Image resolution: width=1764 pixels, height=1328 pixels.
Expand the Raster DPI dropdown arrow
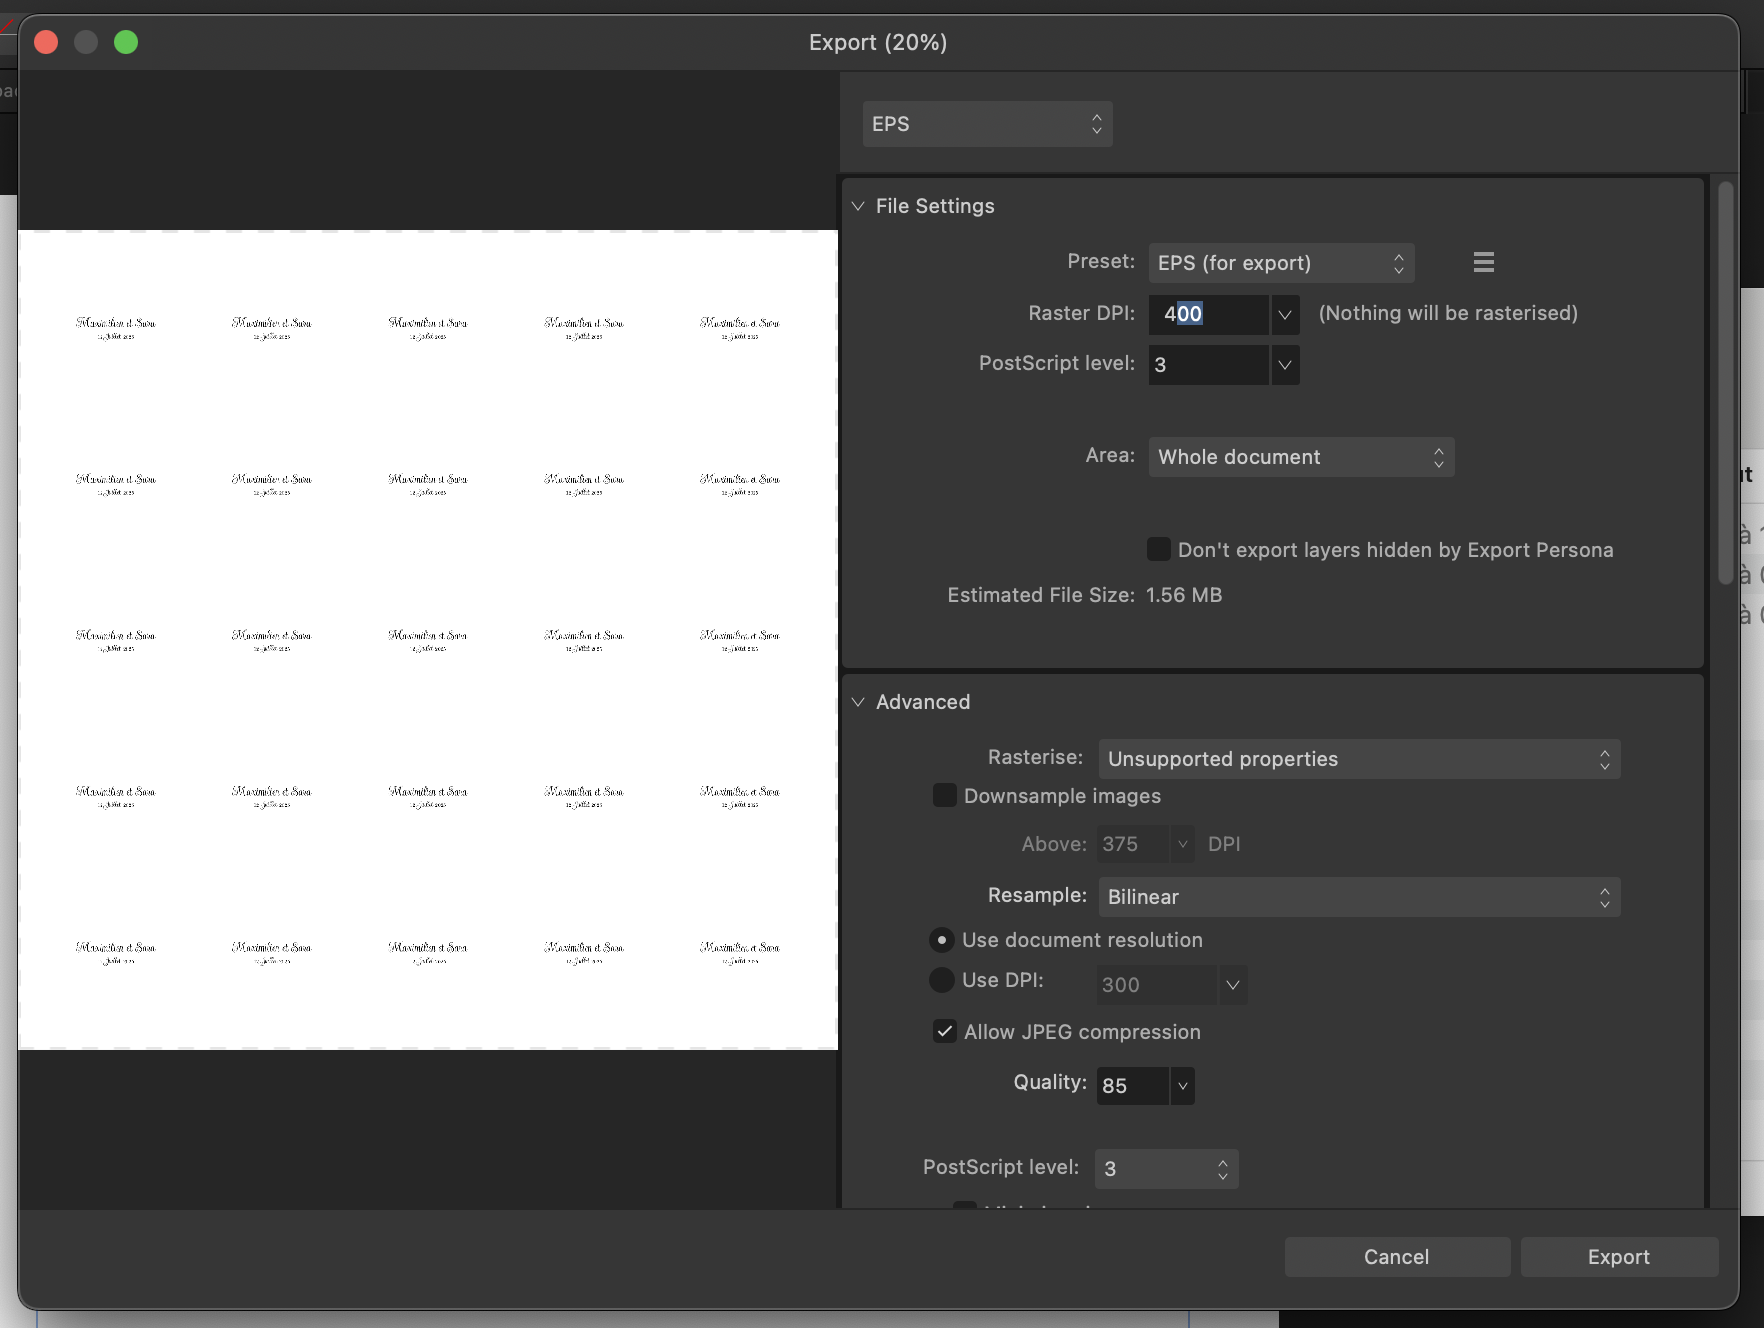pyautogui.click(x=1285, y=315)
